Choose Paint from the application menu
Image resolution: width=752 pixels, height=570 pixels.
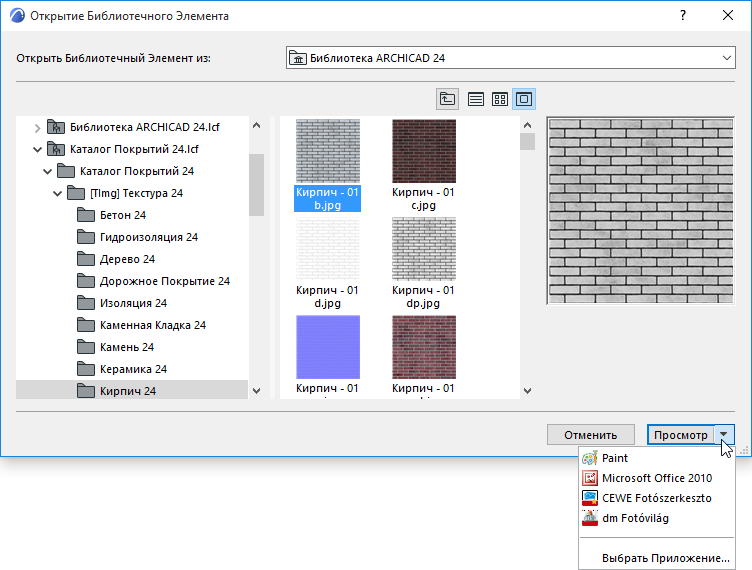click(x=615, y=458)
